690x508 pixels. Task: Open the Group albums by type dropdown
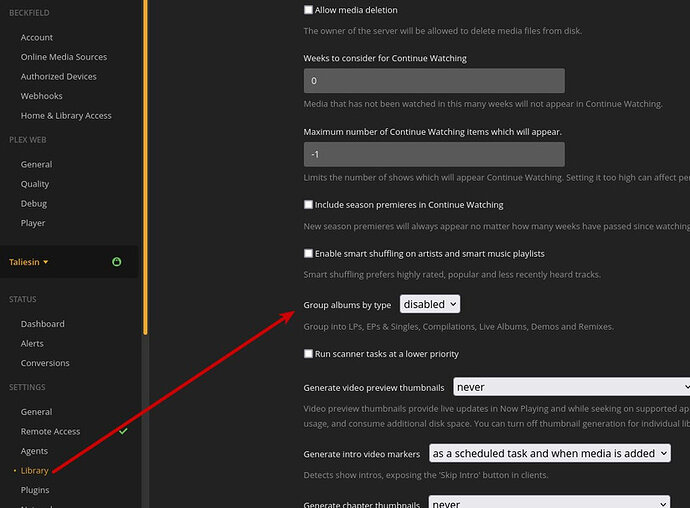click(430, 304)
